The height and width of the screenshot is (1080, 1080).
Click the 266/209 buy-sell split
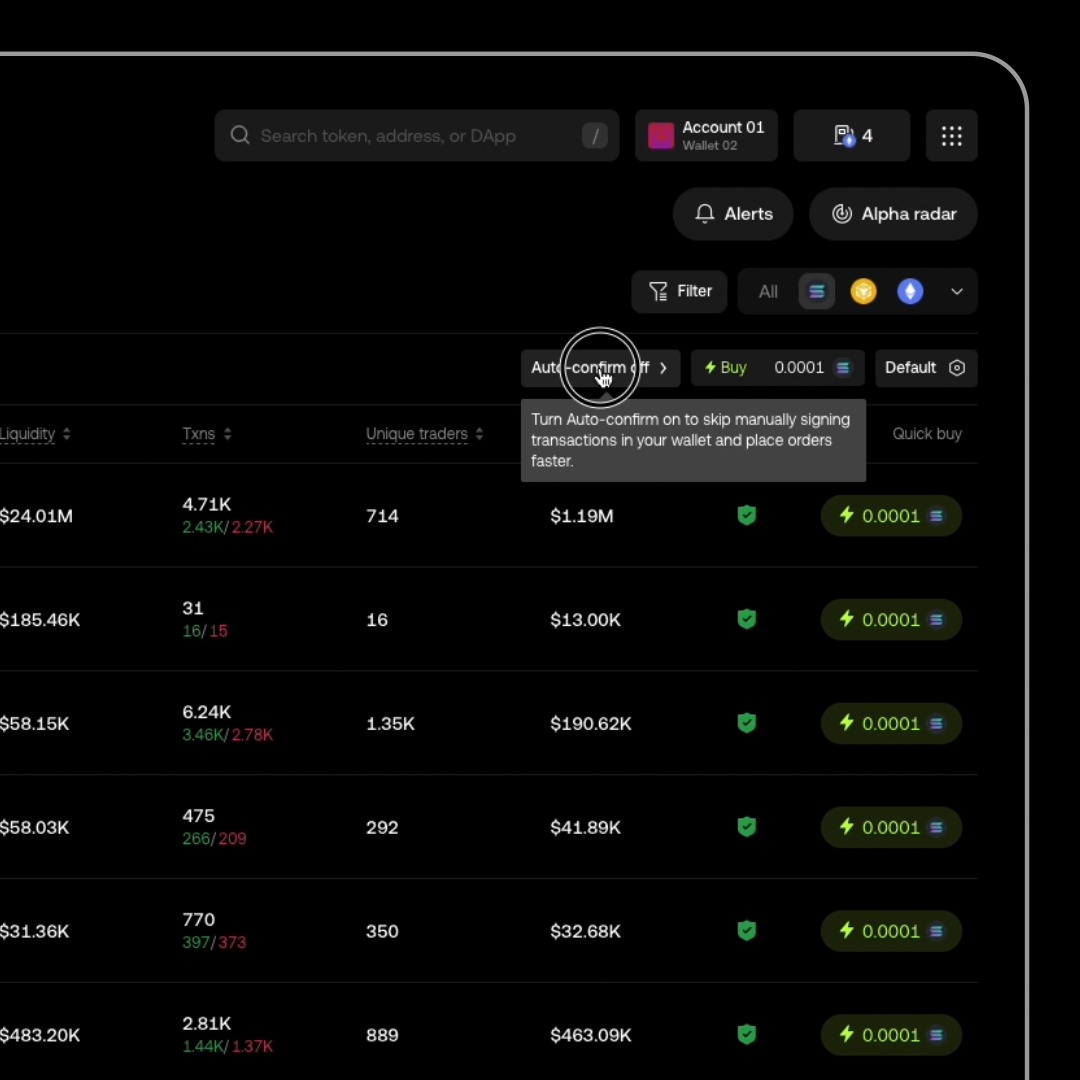pyautogui.click(x=214, y=838)
